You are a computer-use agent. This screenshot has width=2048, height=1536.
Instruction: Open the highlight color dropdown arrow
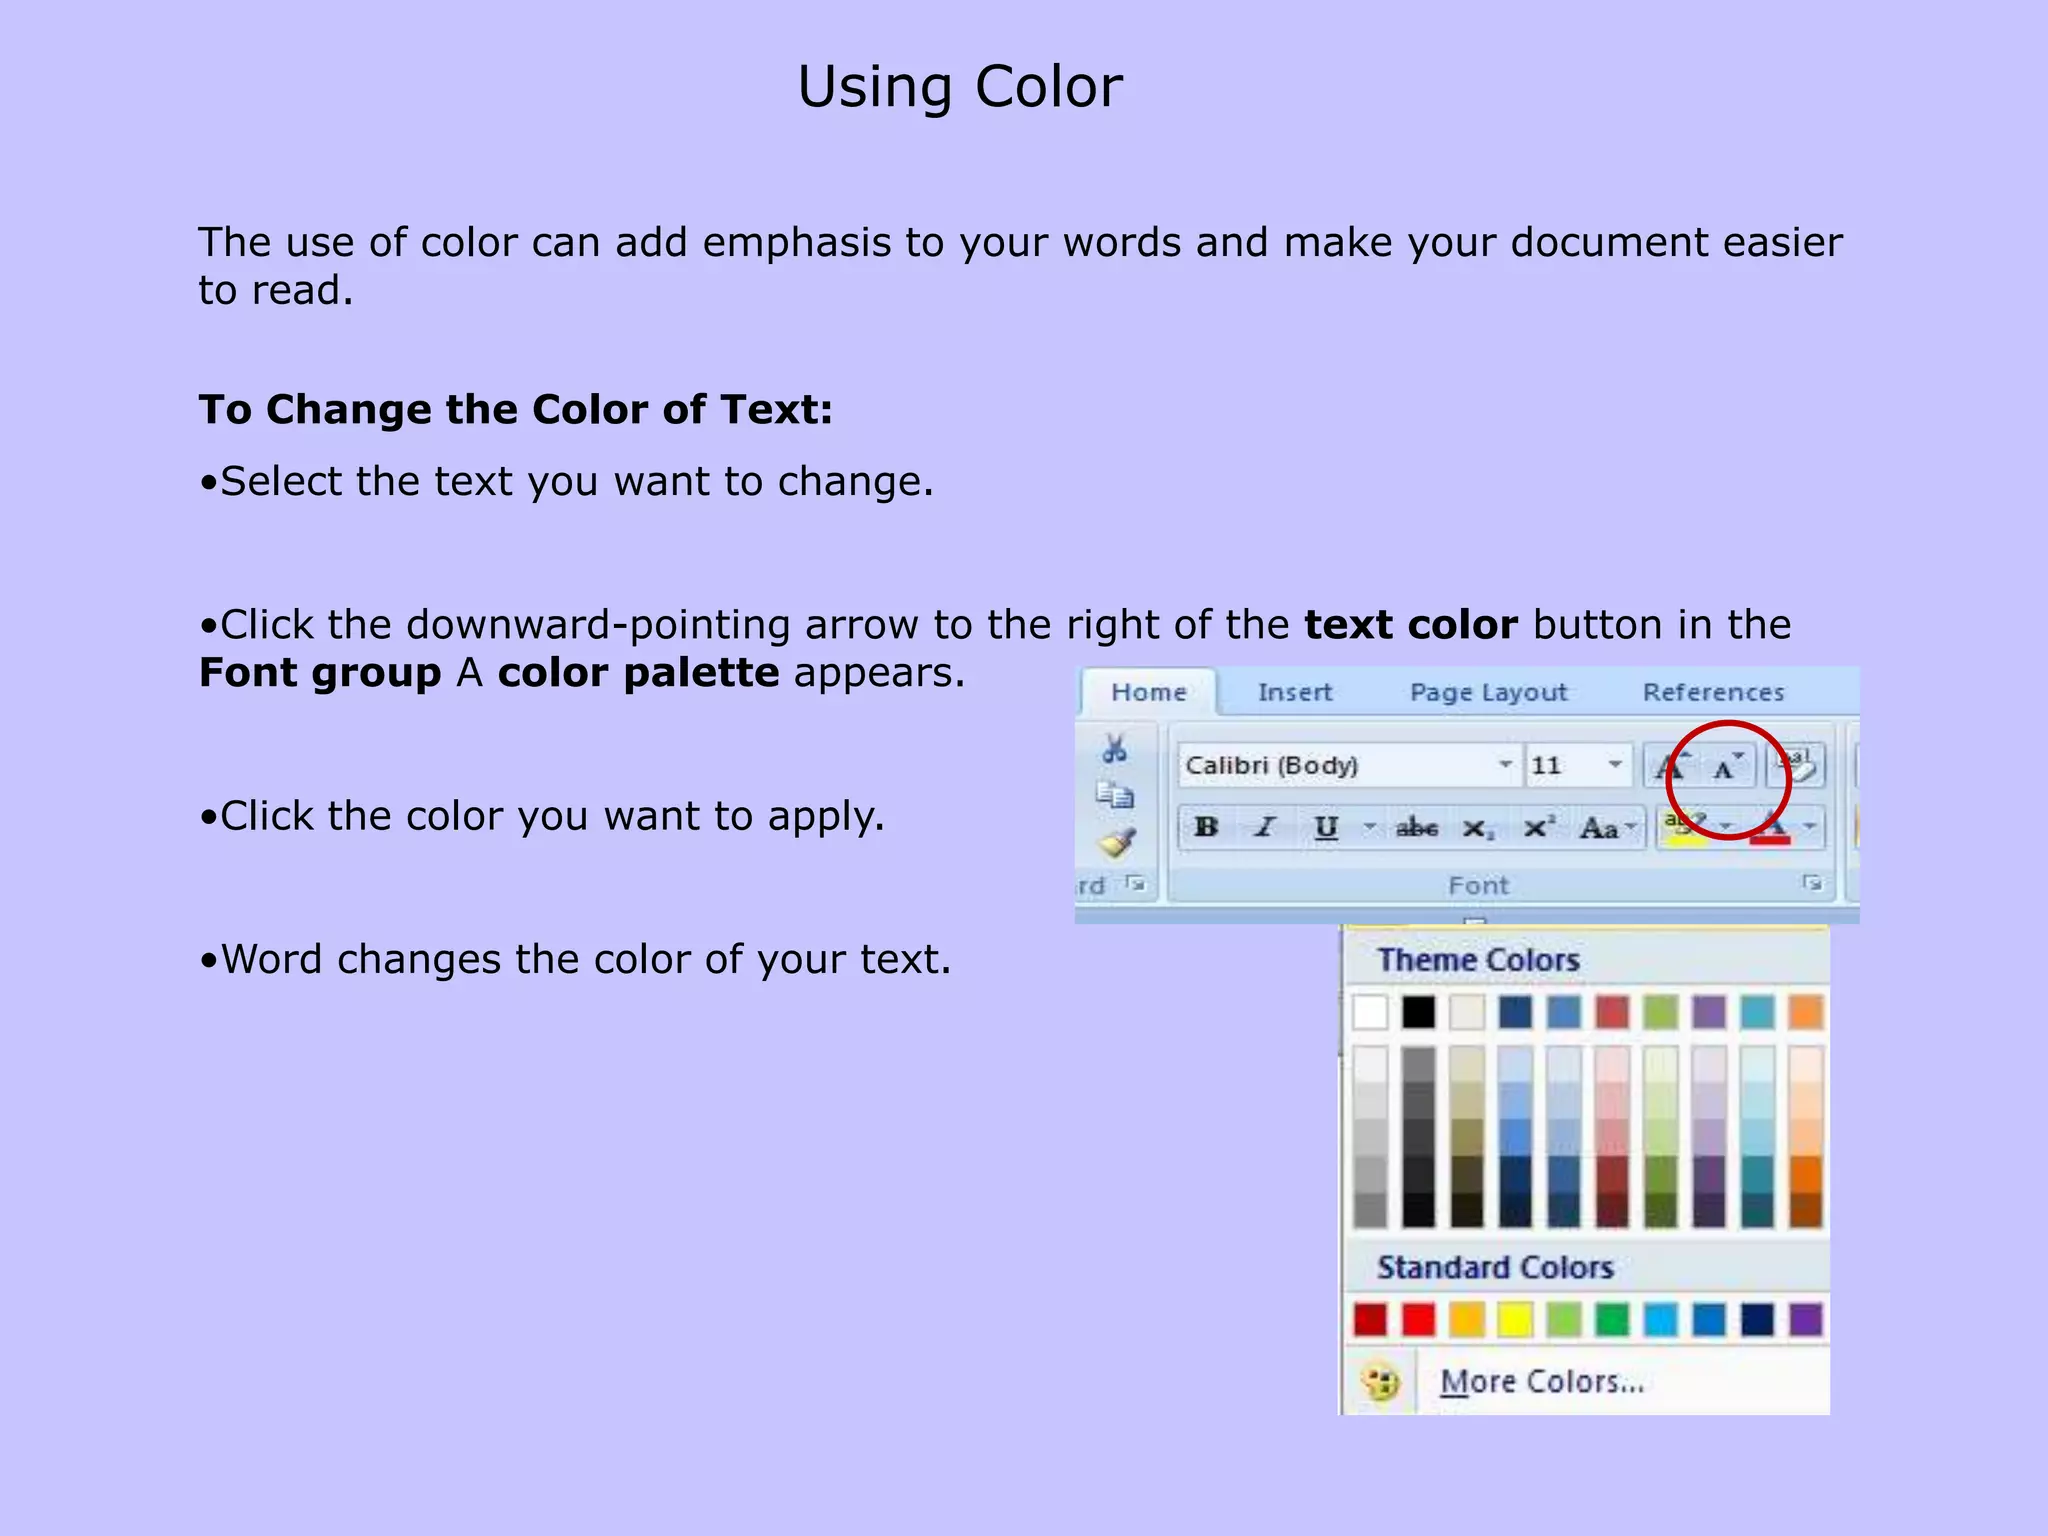click(x=1726, y=827)
